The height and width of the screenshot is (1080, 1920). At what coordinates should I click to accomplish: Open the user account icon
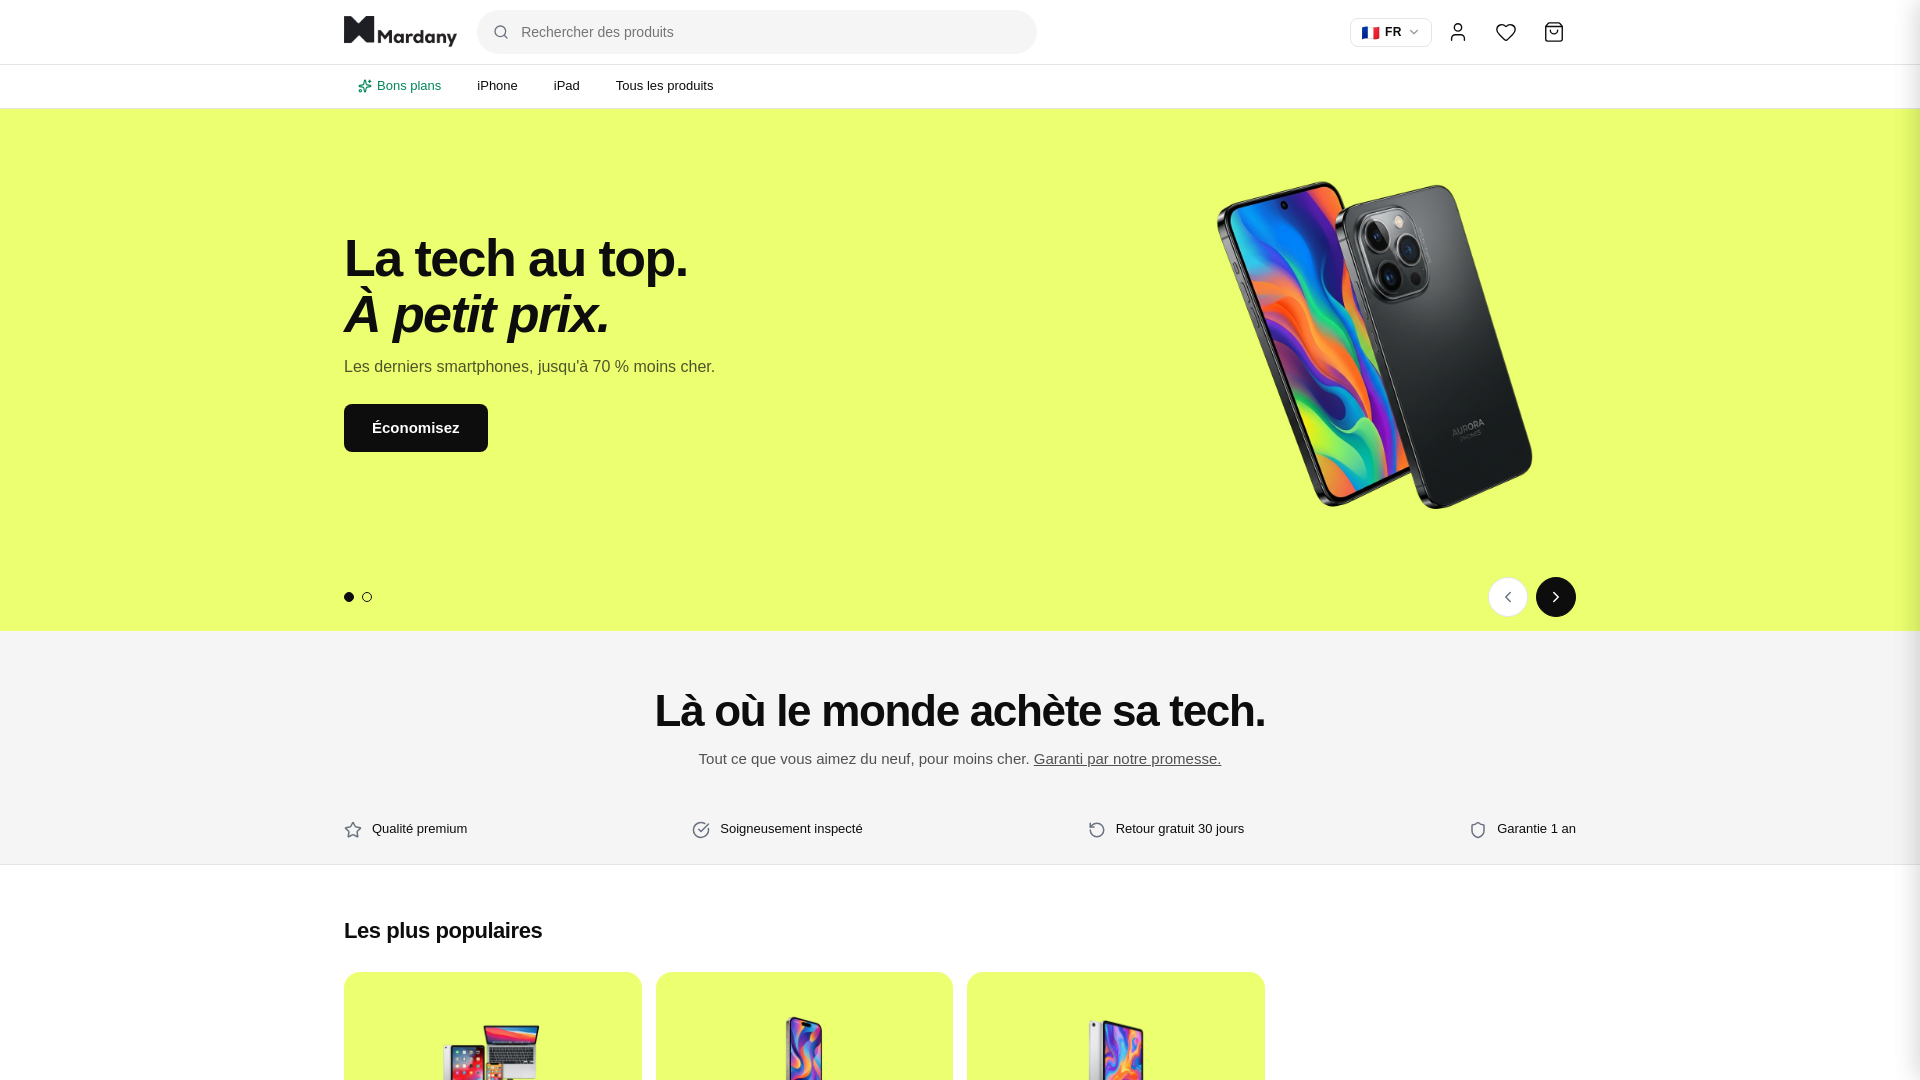1458,32
